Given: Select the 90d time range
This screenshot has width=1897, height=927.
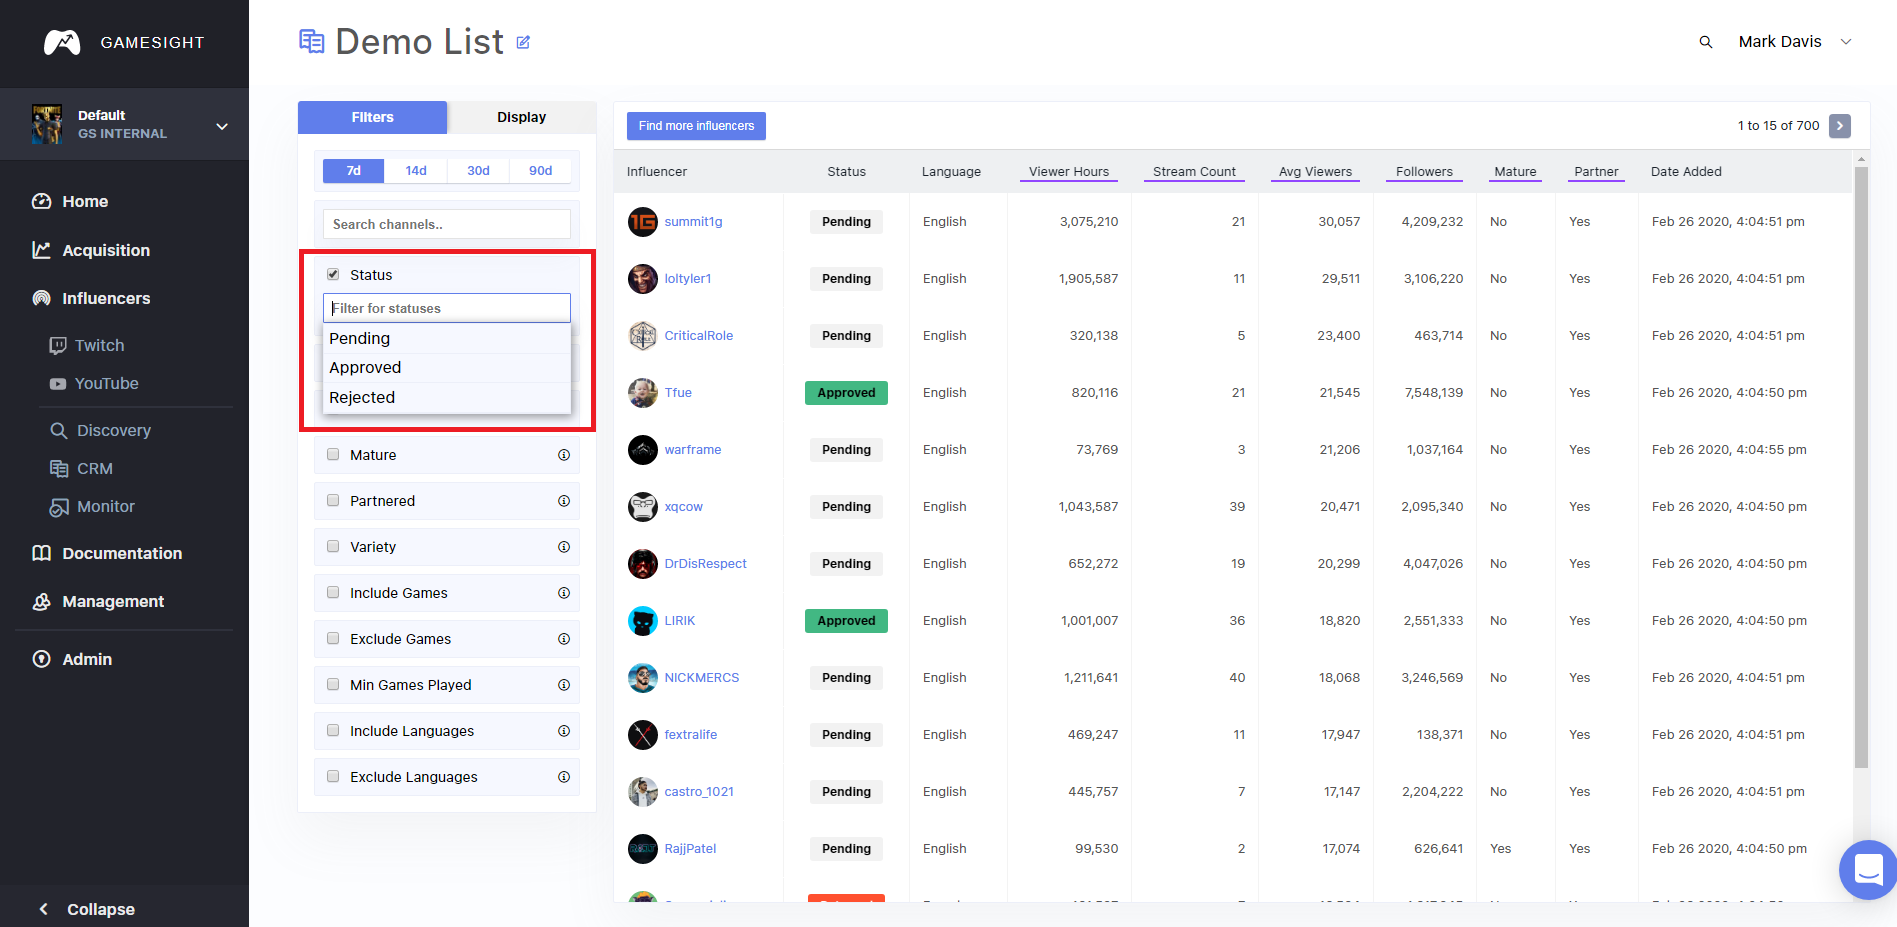Looking at the screenshot, I should tap(540, 171).
